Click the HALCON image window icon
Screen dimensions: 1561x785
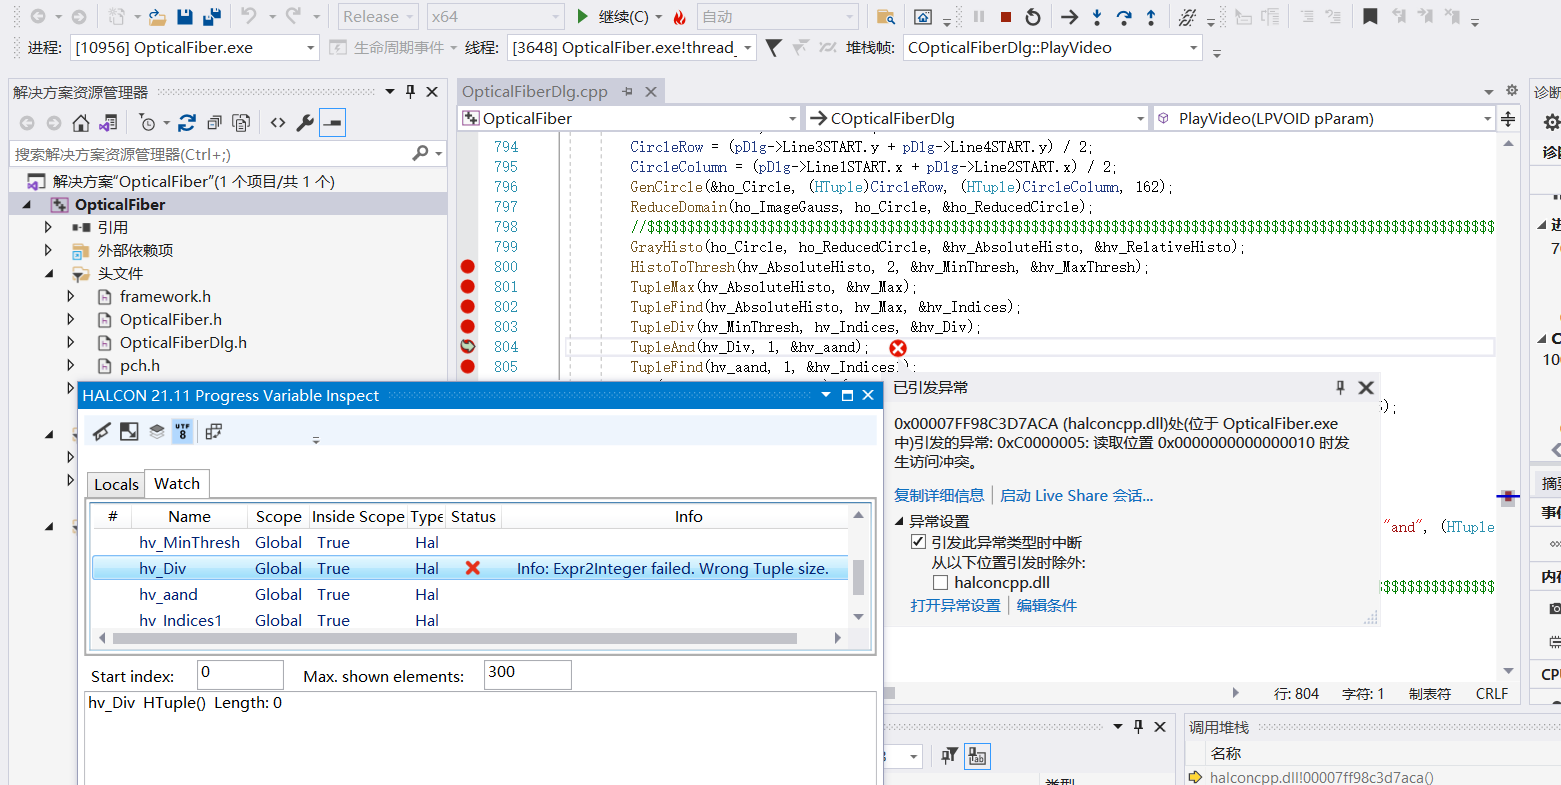(129, 431)
